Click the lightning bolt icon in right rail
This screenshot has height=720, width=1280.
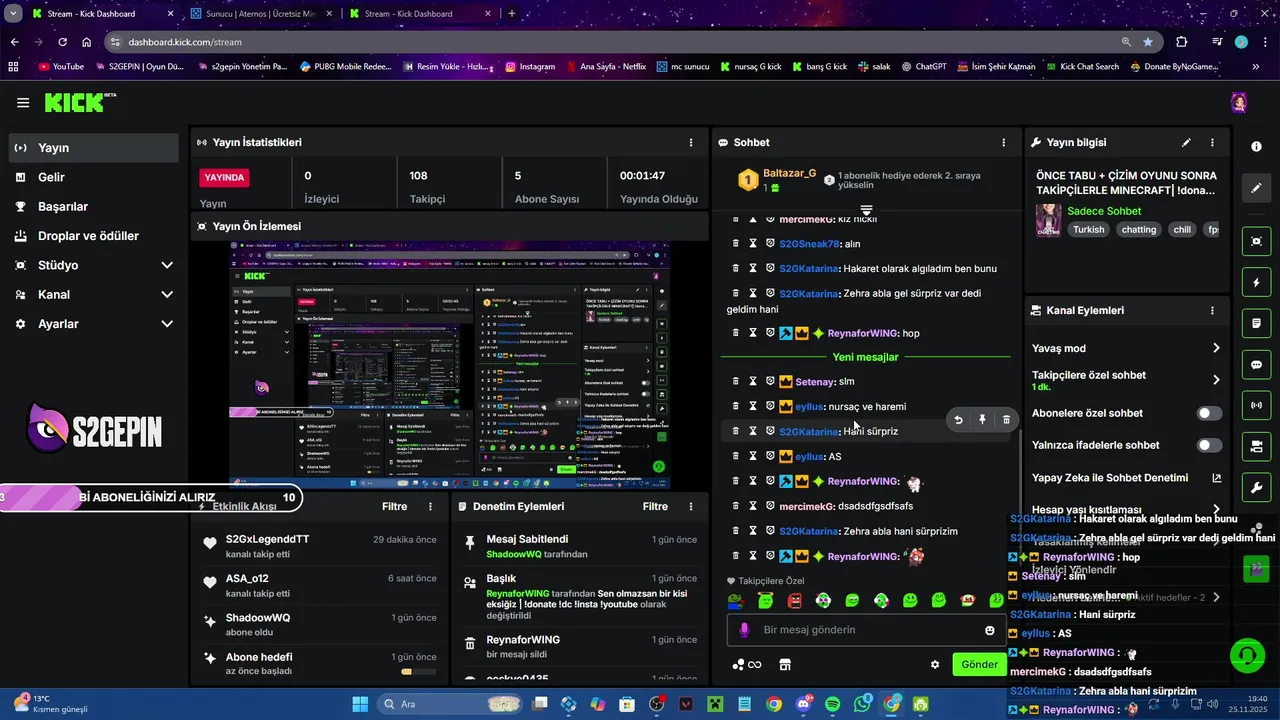pos(1257,282)
